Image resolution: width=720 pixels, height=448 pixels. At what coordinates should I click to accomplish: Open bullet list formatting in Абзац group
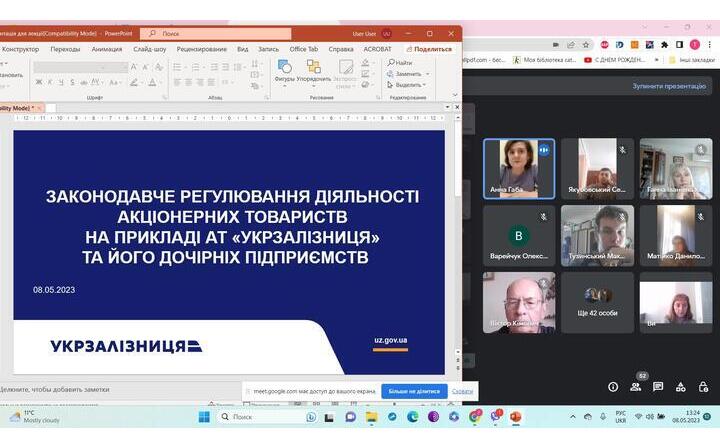click(177, 67)
